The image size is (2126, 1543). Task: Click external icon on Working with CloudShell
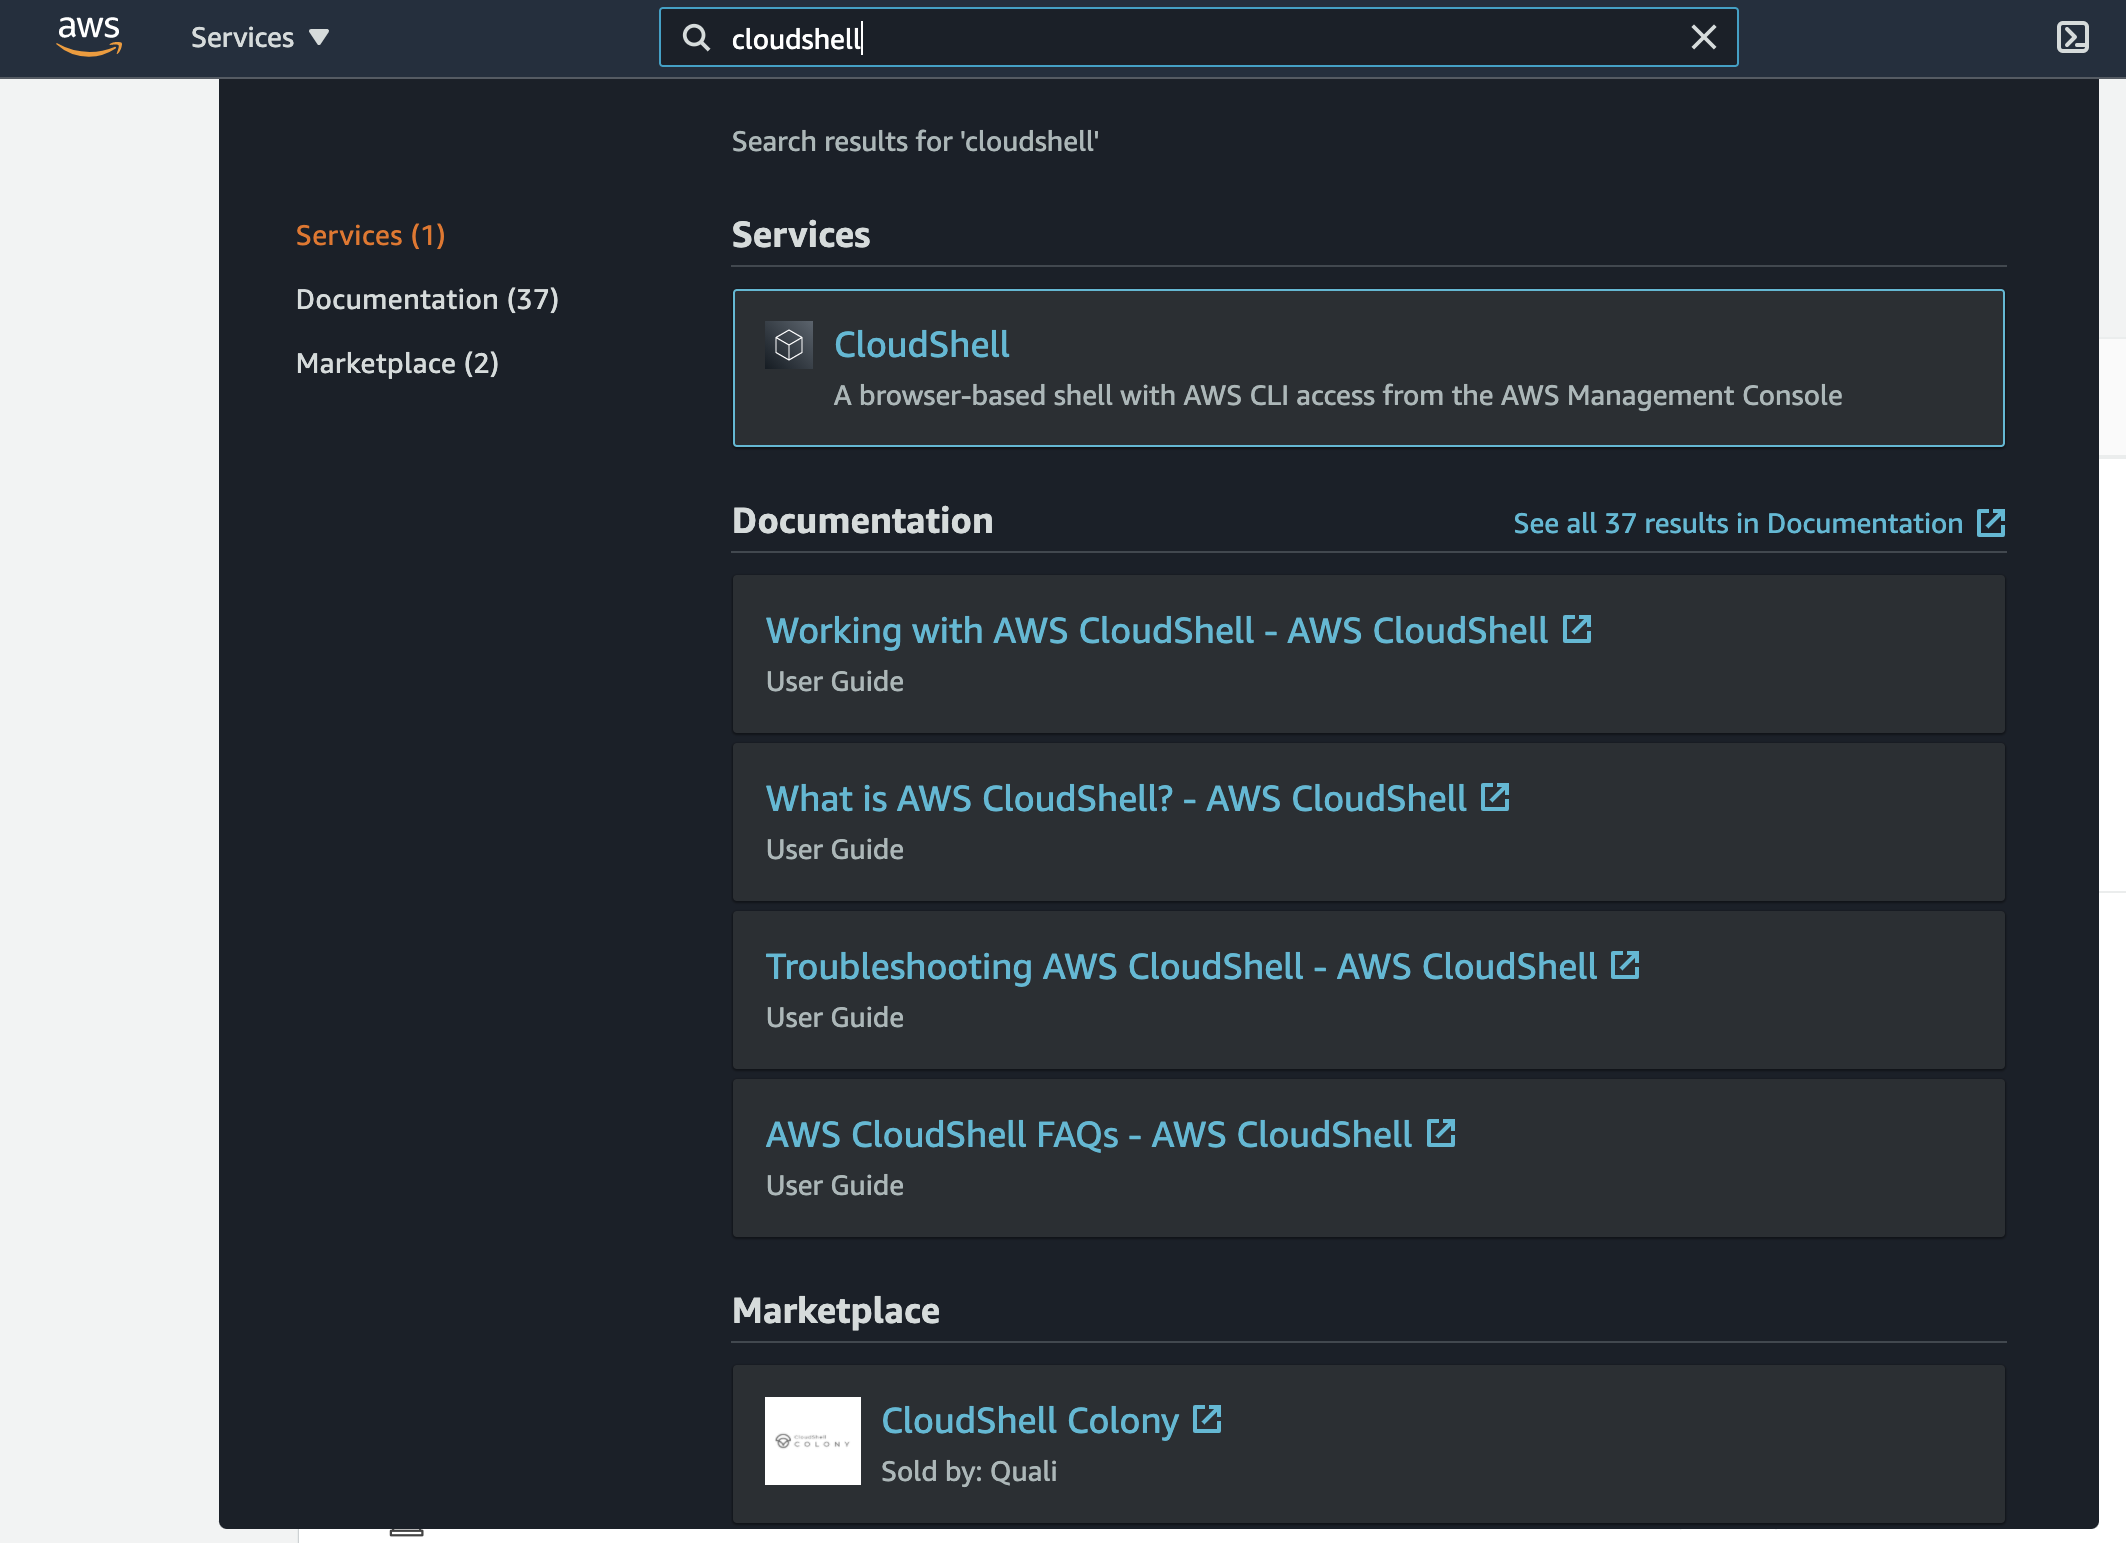click(x=1577, y=629)
